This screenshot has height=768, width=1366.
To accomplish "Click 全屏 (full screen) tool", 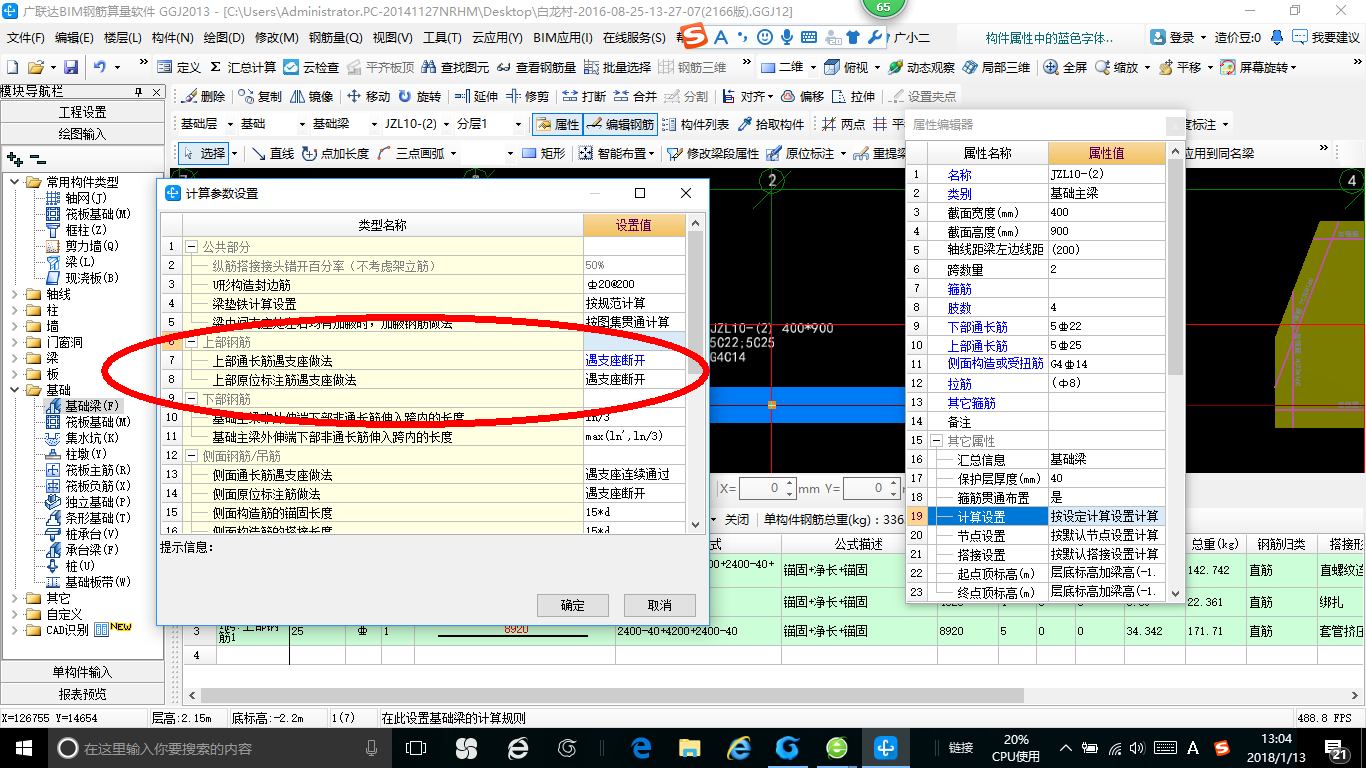I will click(1065, 67).
